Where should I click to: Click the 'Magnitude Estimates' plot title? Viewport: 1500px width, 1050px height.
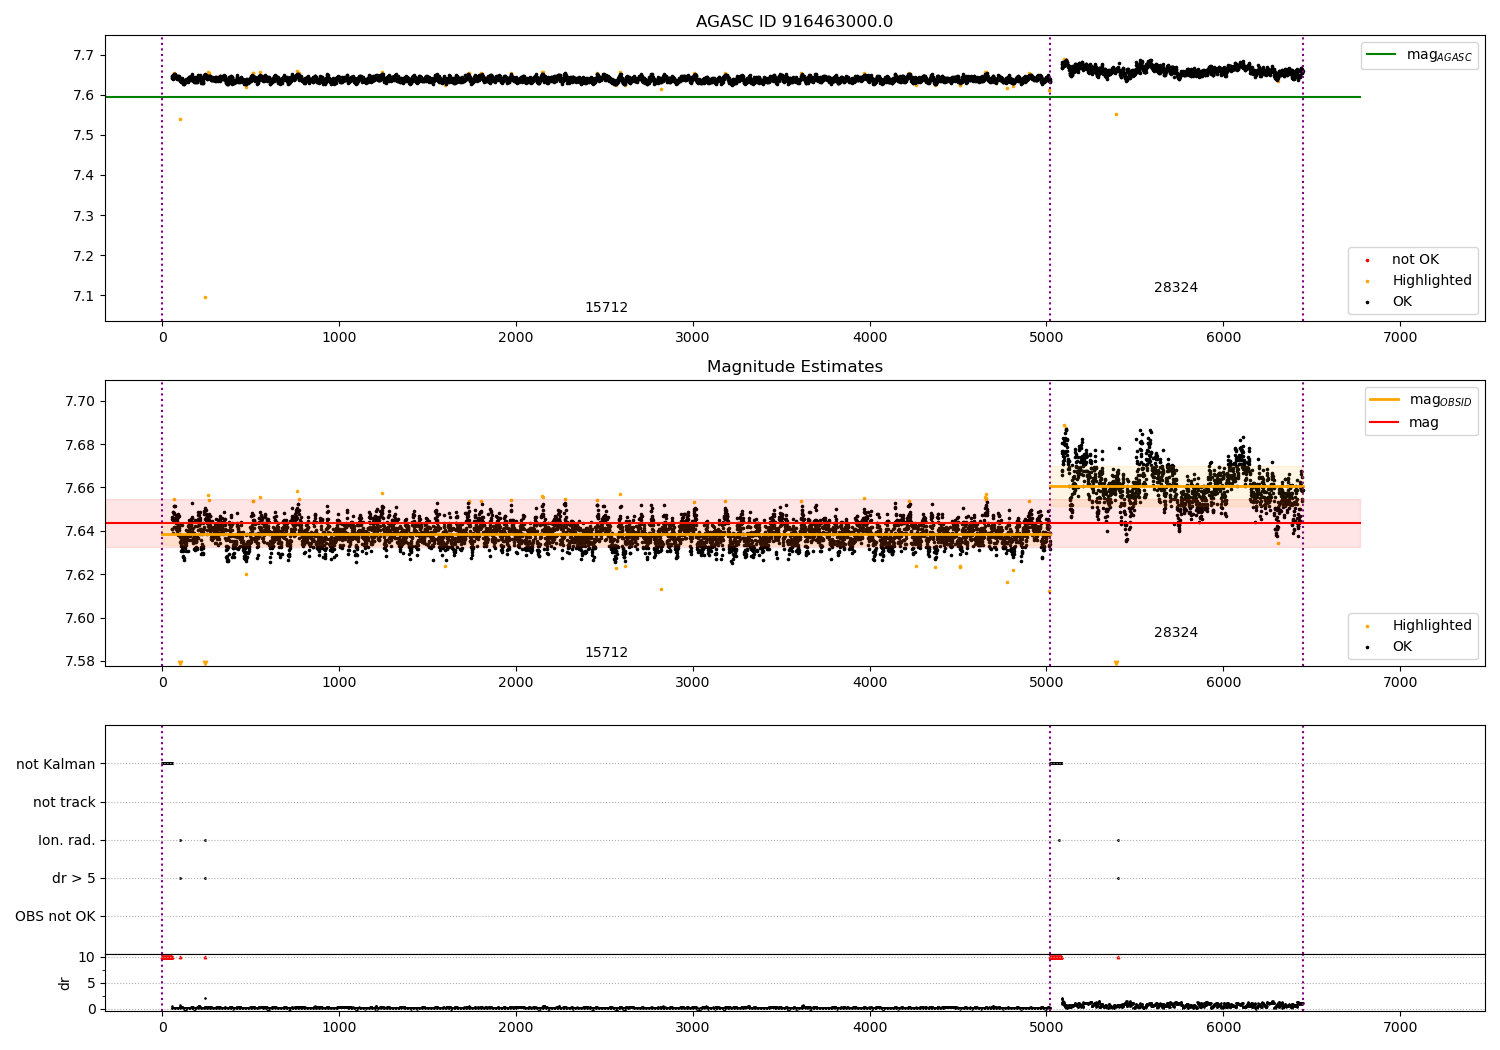pyautogui.click(x=794, y=367)
